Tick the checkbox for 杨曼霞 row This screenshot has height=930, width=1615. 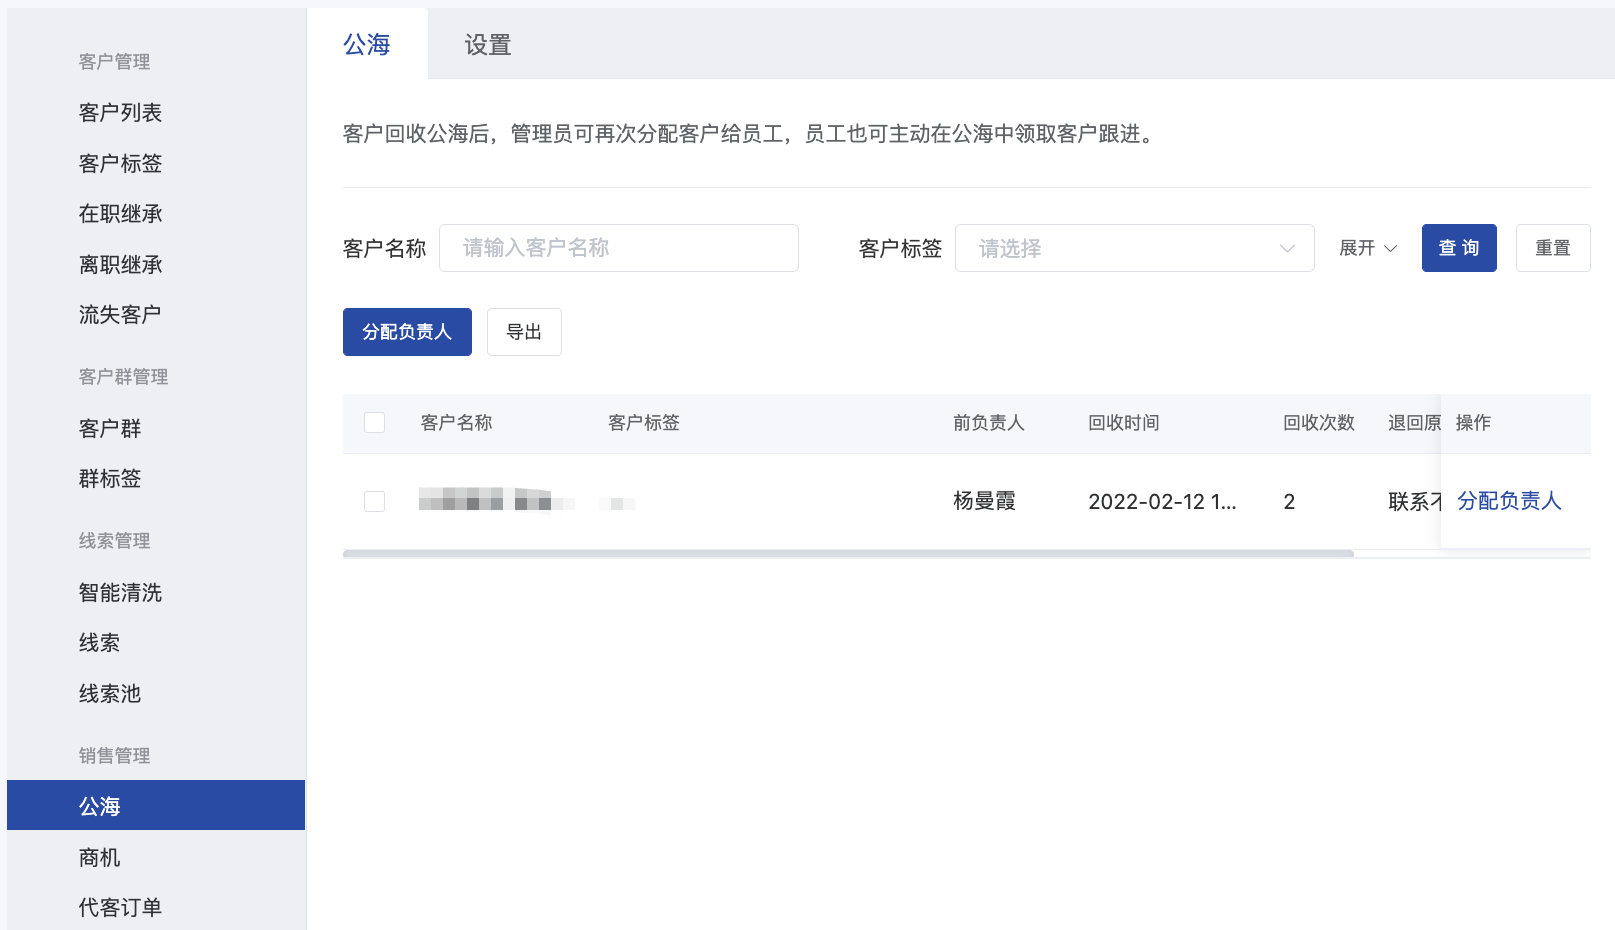coord(375,501)
